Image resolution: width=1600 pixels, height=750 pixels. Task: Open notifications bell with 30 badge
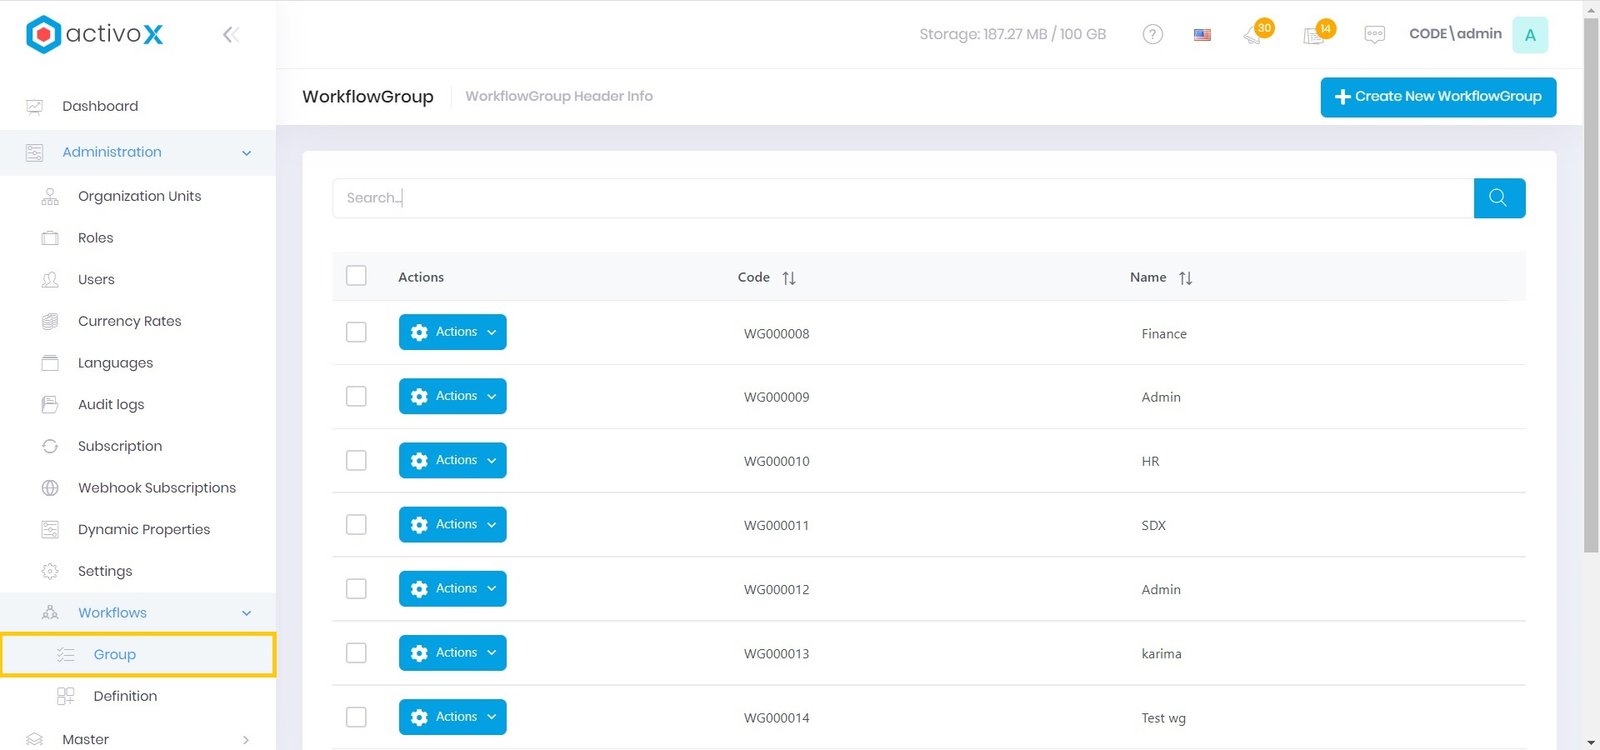[x=1254, y=35]
